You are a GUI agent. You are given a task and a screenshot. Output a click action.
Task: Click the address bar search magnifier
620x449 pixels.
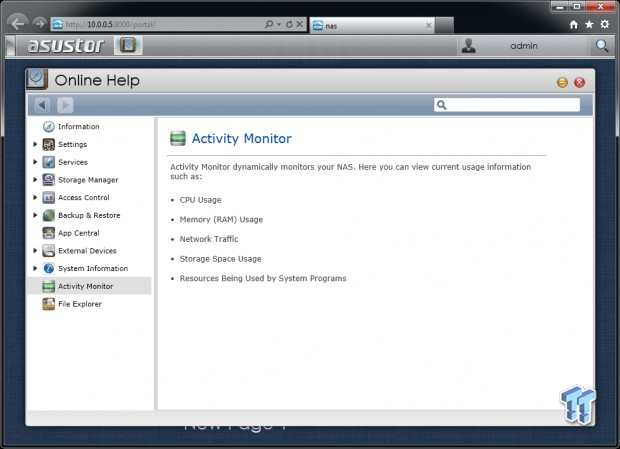click(x=269, y=24)
